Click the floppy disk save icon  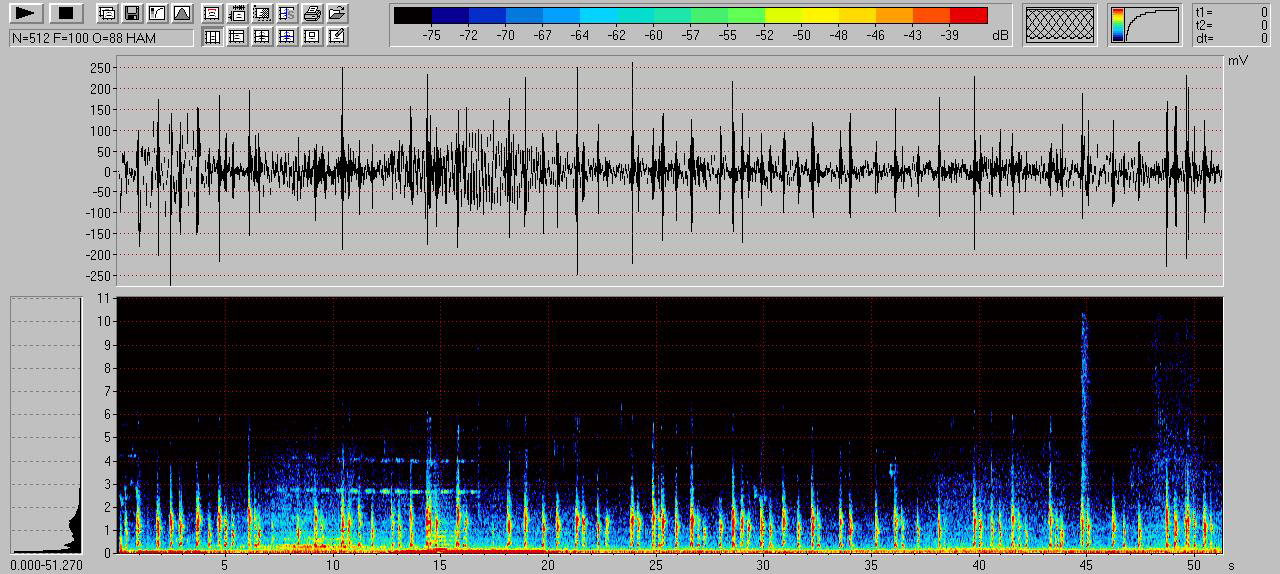(132, 13)
